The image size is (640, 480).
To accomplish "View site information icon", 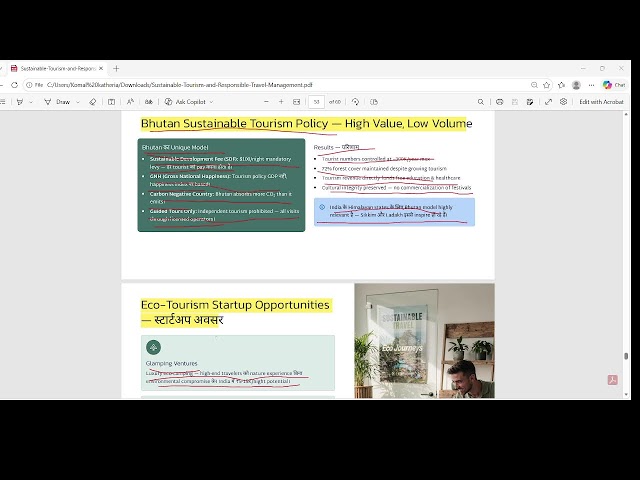I will 29,85.
